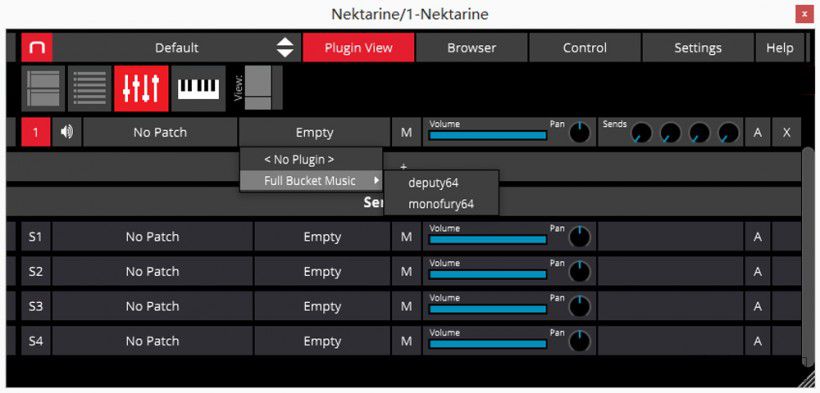820x393 pixels.
Task: Click the No Patch button on S4
Action: click(152, 341)
